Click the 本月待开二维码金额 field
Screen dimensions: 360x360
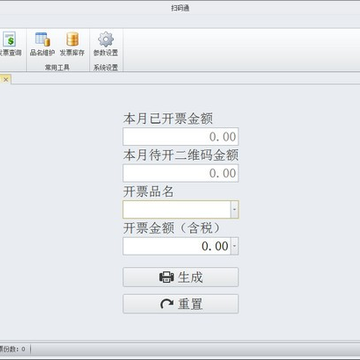181,173
